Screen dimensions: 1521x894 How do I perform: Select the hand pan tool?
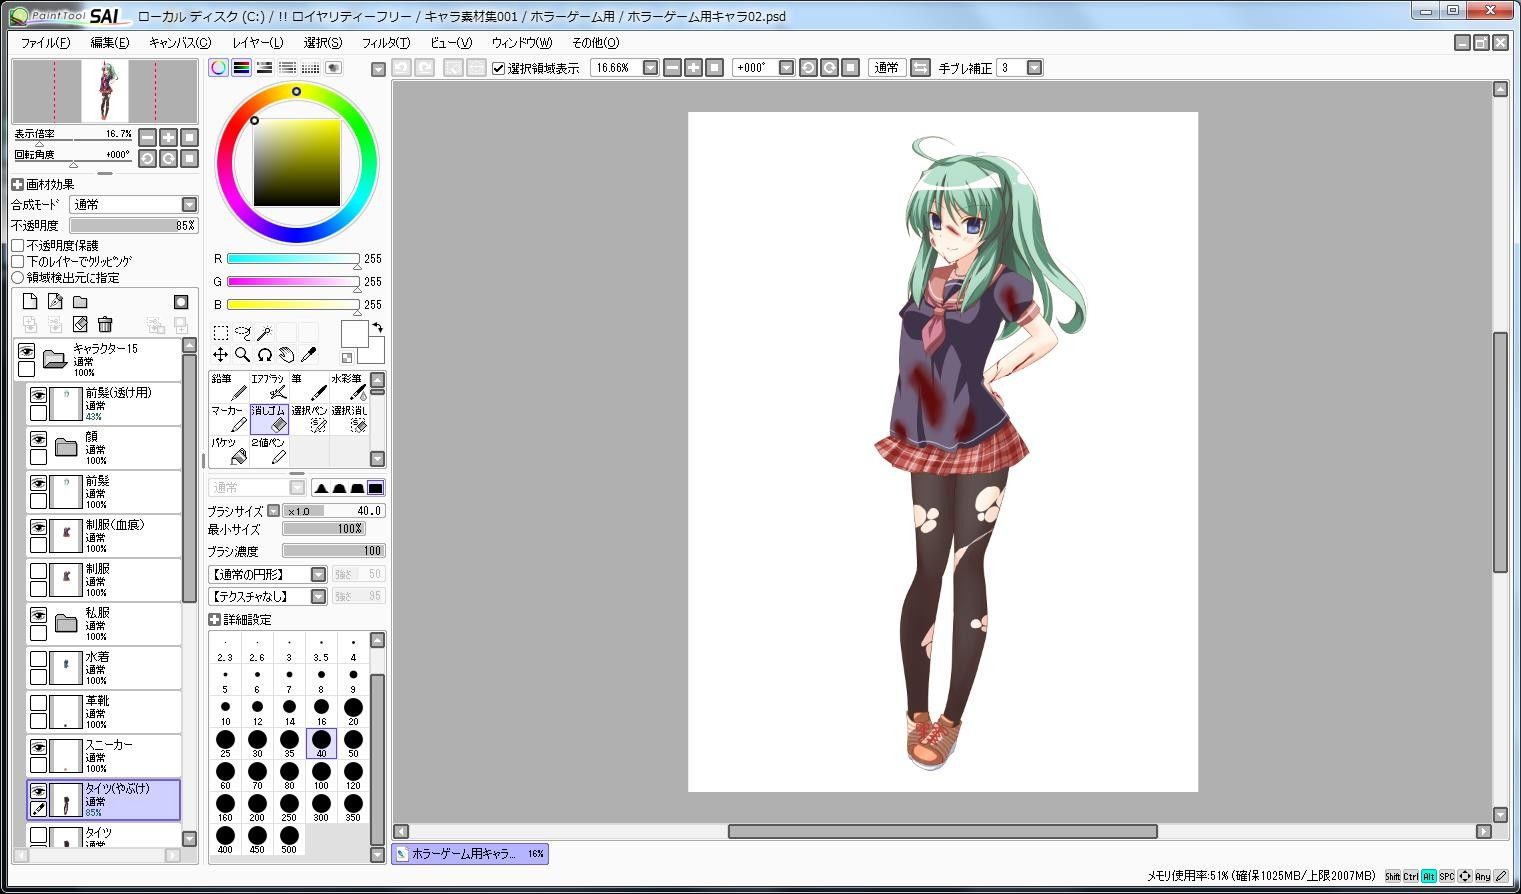(x=287, y=354)
